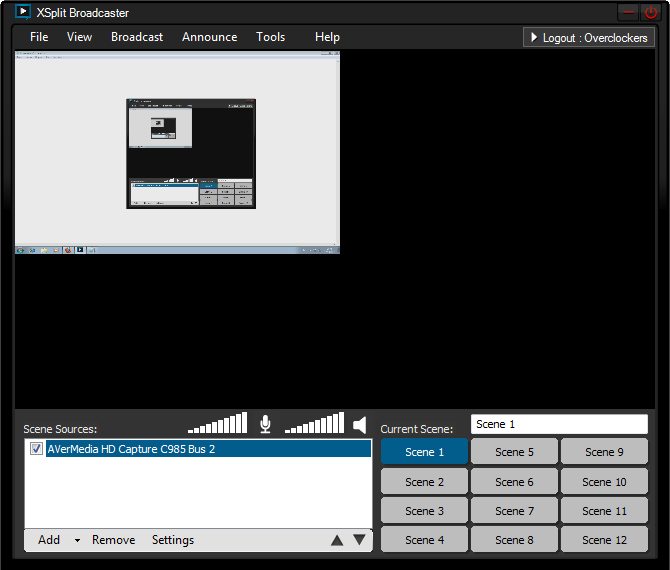Image resolution: width=670 pixels, height=570 pixels.
Task: Click the Add source button
Action: pos(49,540)
